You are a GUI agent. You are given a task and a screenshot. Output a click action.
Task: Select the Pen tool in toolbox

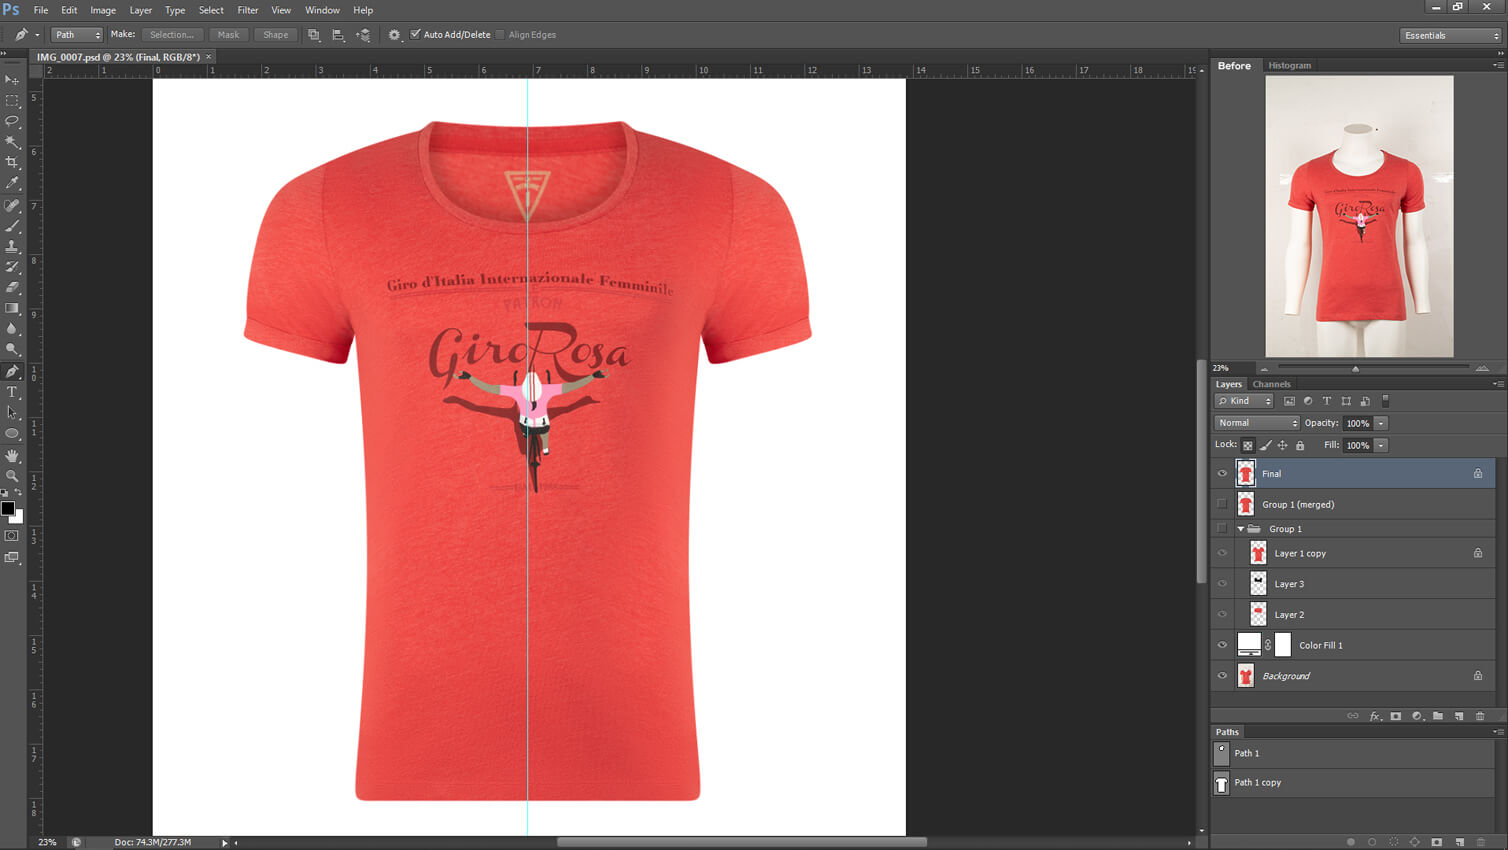click(12, 371)
